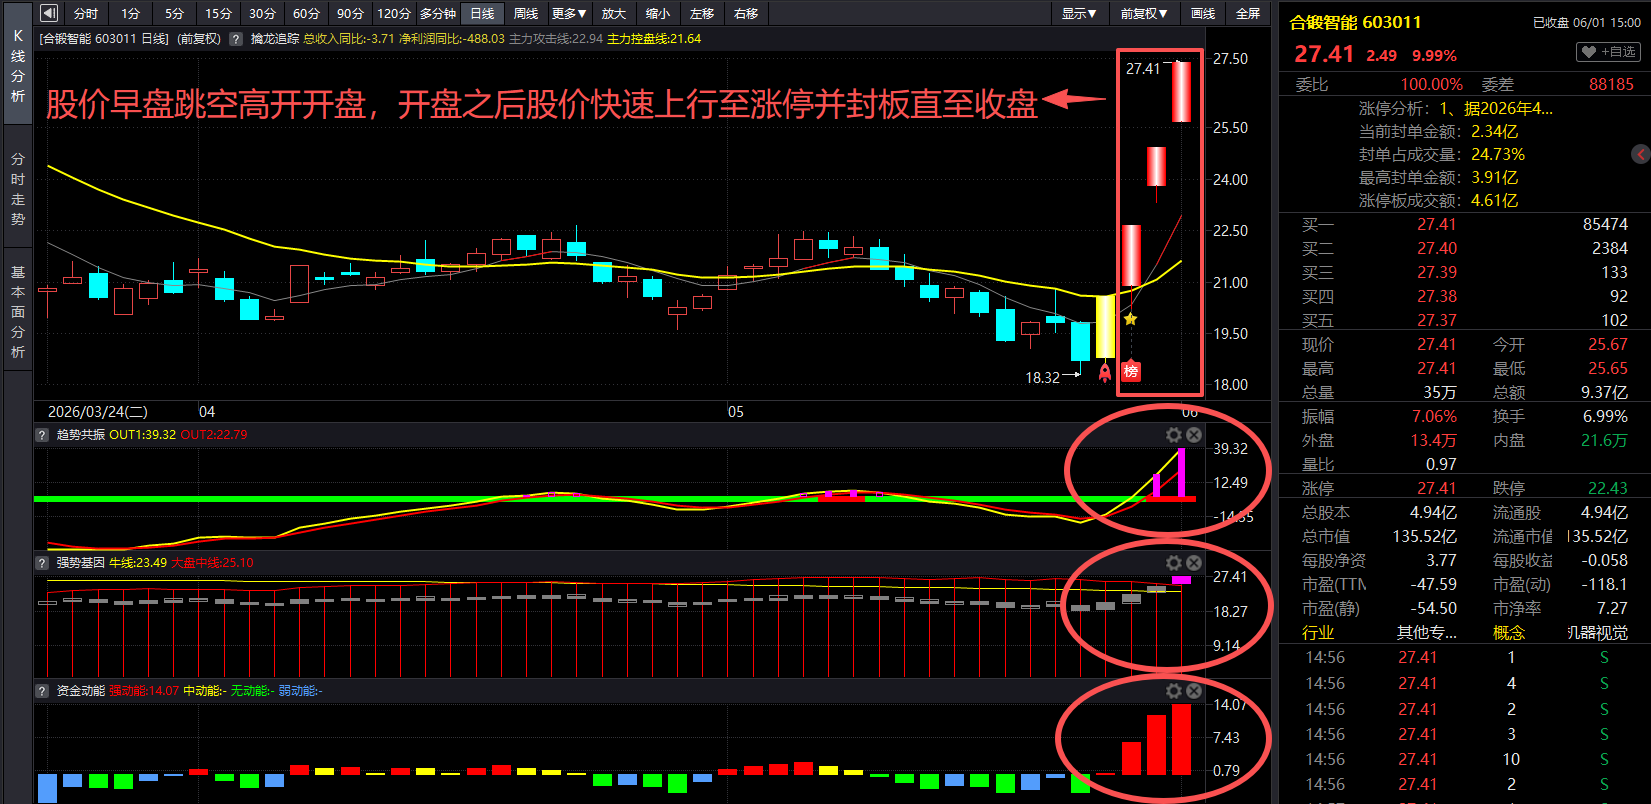Expand the 更多 periods dropdown
1651x804 pixels.
569,13
